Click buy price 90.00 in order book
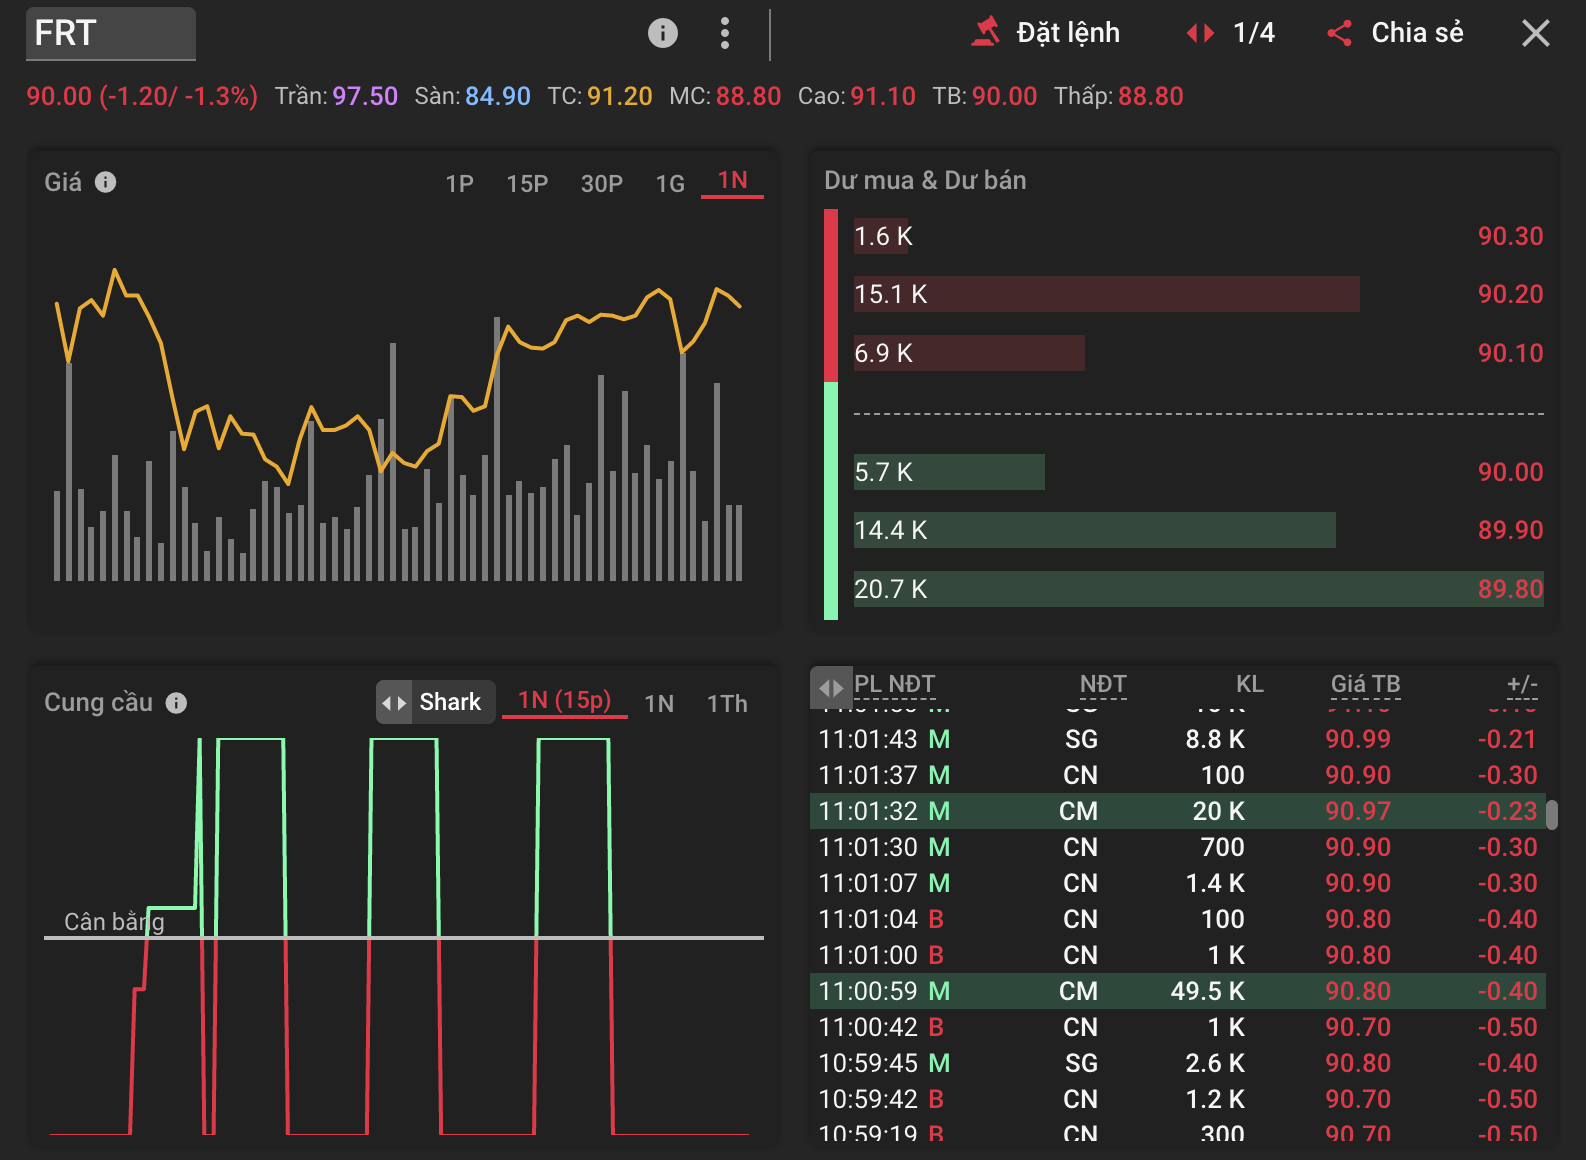Image resolution: width=1586 pixels, height=1160 pixels. [1510, 472]
